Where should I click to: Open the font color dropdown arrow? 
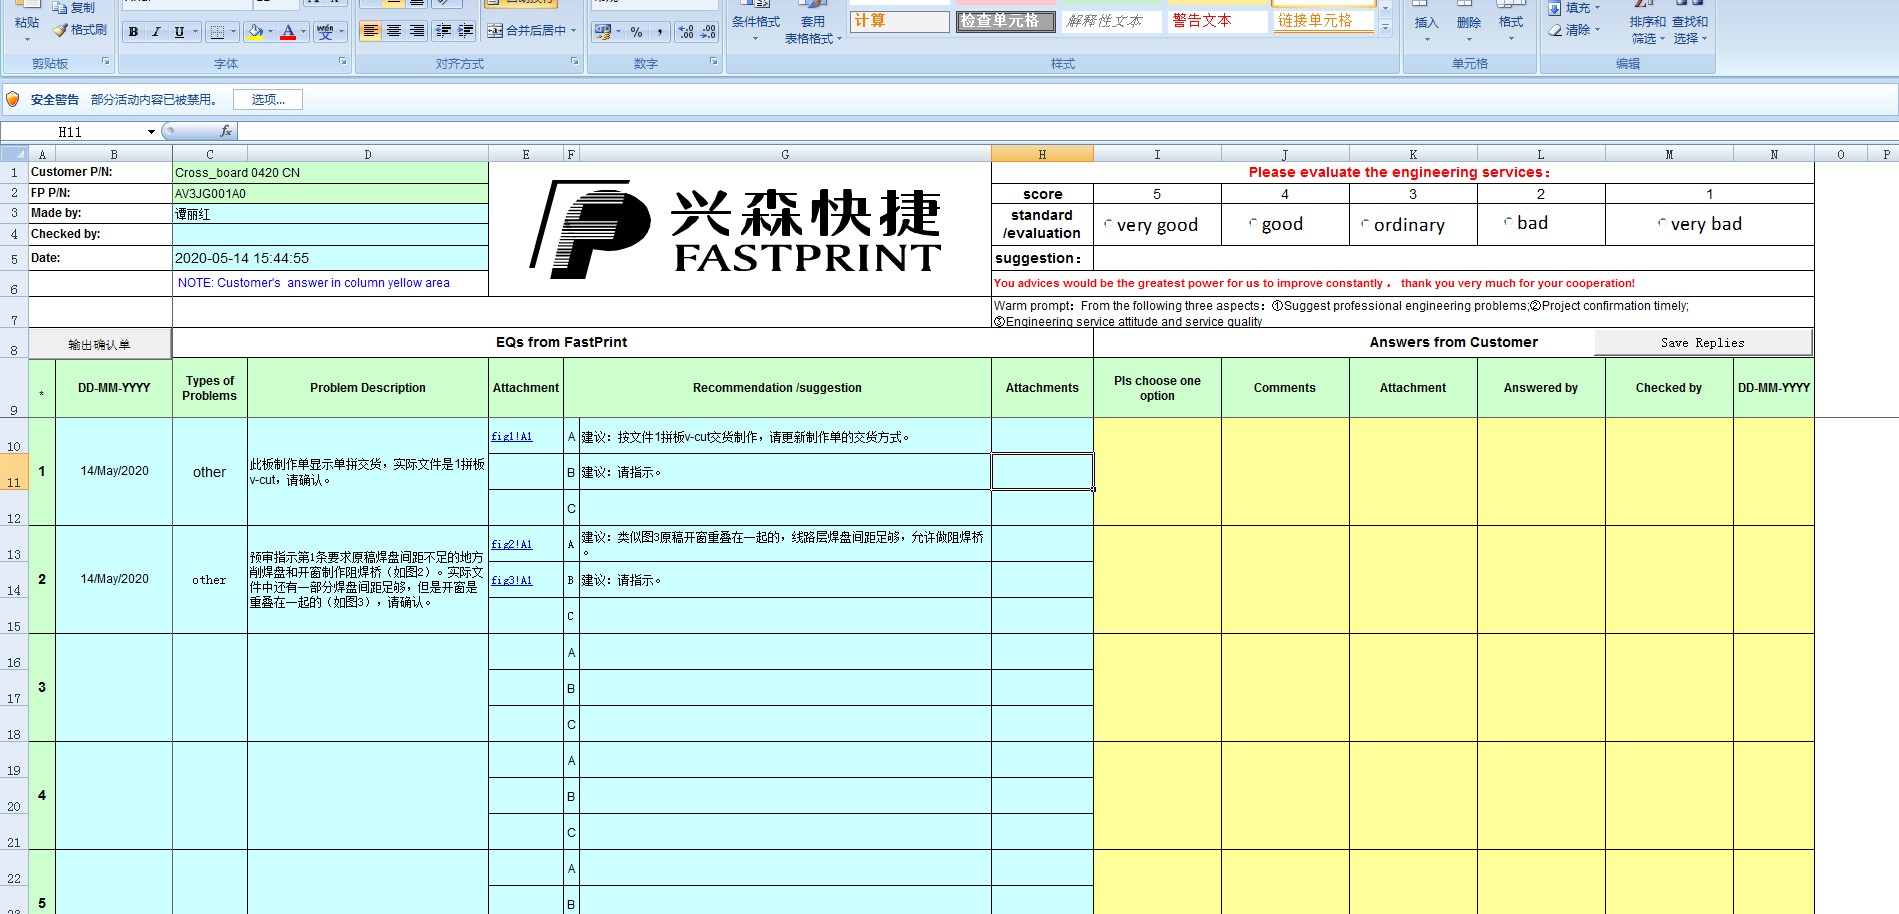(x=303, y=32)
